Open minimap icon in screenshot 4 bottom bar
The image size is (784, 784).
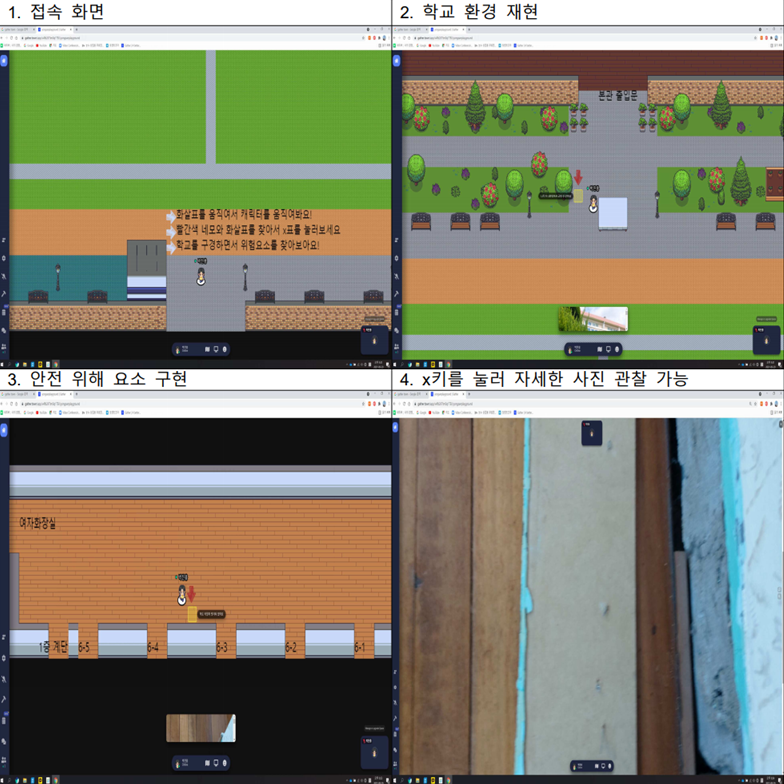coord(596,766)
